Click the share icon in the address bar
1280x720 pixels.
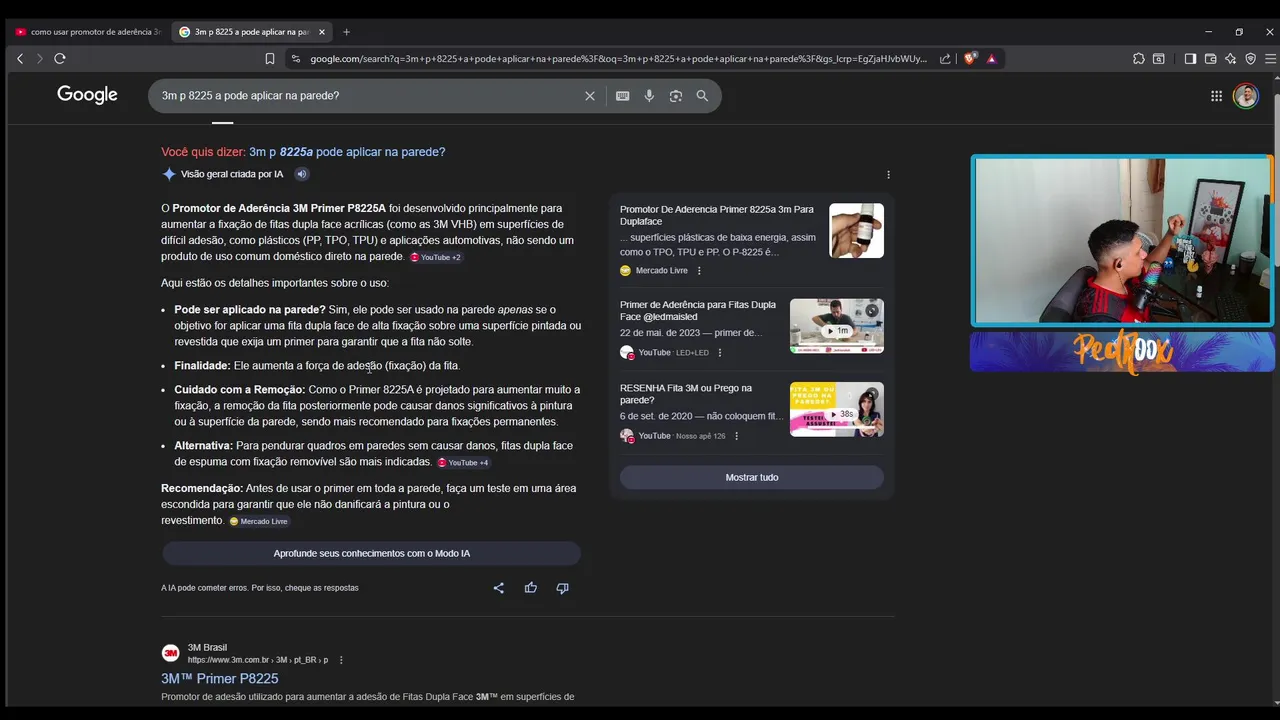[945, 59]
